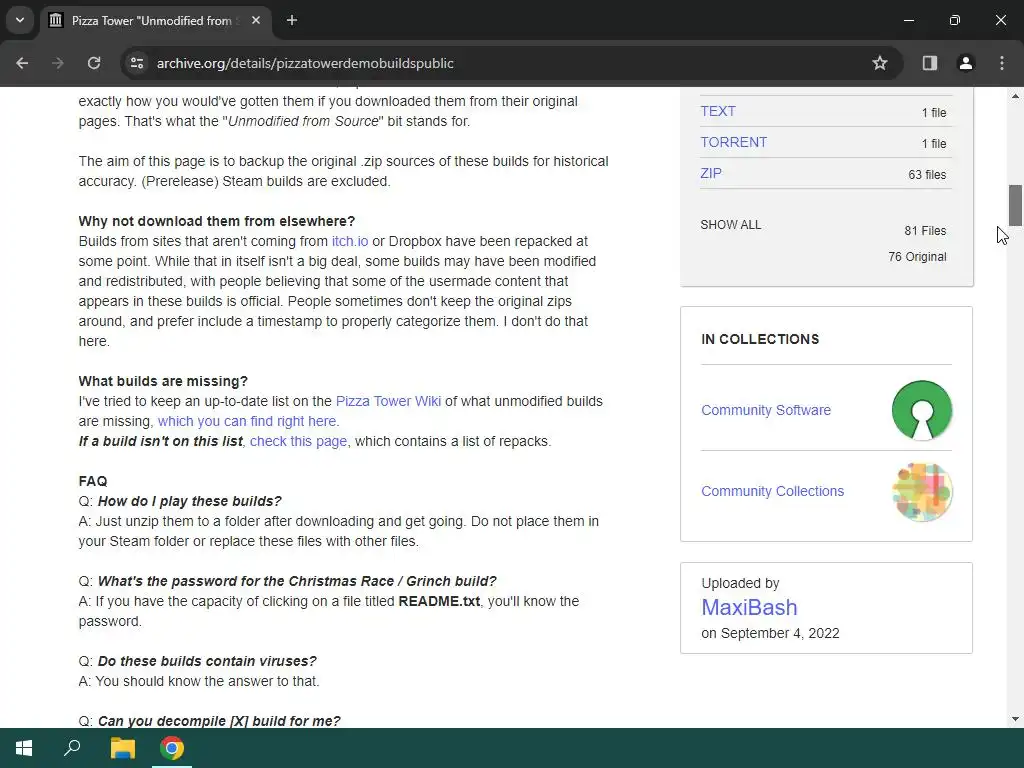Click the Community Software green logo

pos(921,410)
